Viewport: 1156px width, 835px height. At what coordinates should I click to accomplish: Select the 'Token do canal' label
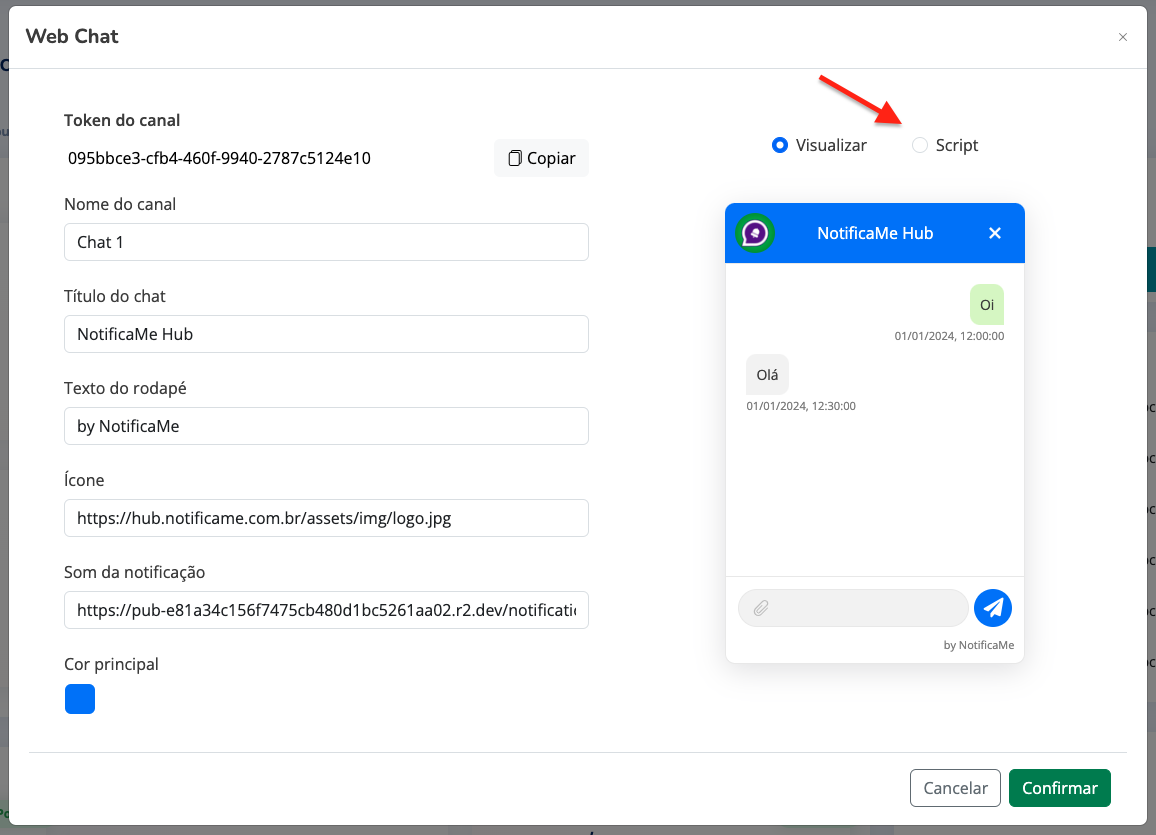point(122,120)
